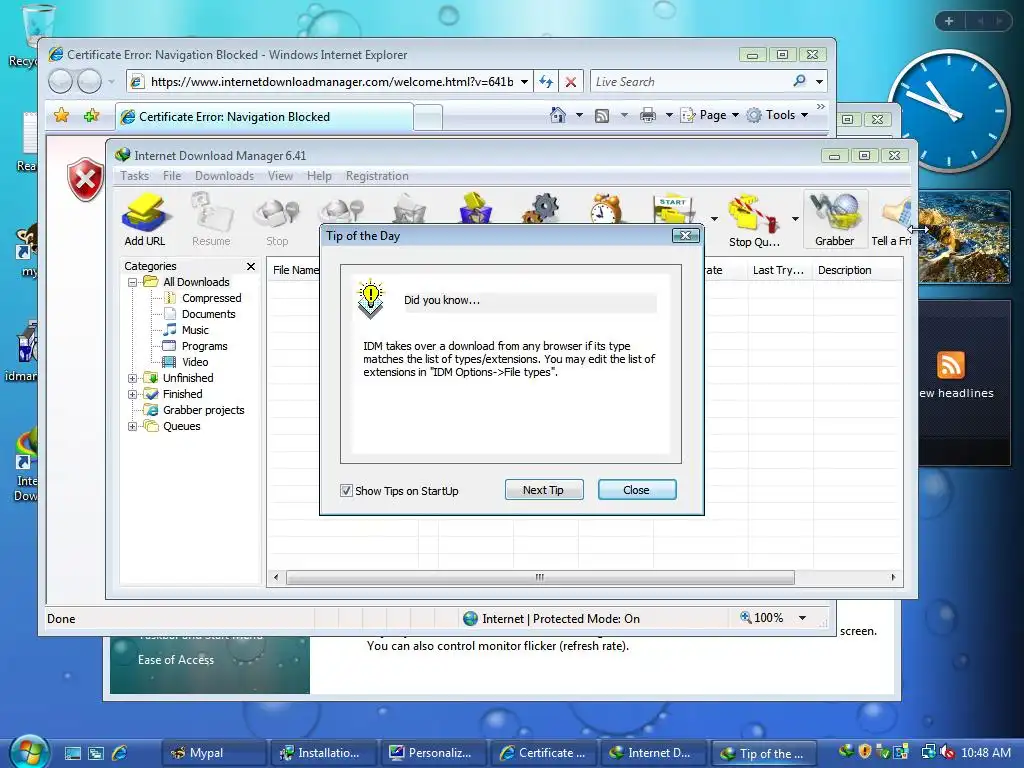The width and height of the screenshot is (1024, 768).
Task: Click the Show Desktop quick launch icon
Action: tap(72, 753)
